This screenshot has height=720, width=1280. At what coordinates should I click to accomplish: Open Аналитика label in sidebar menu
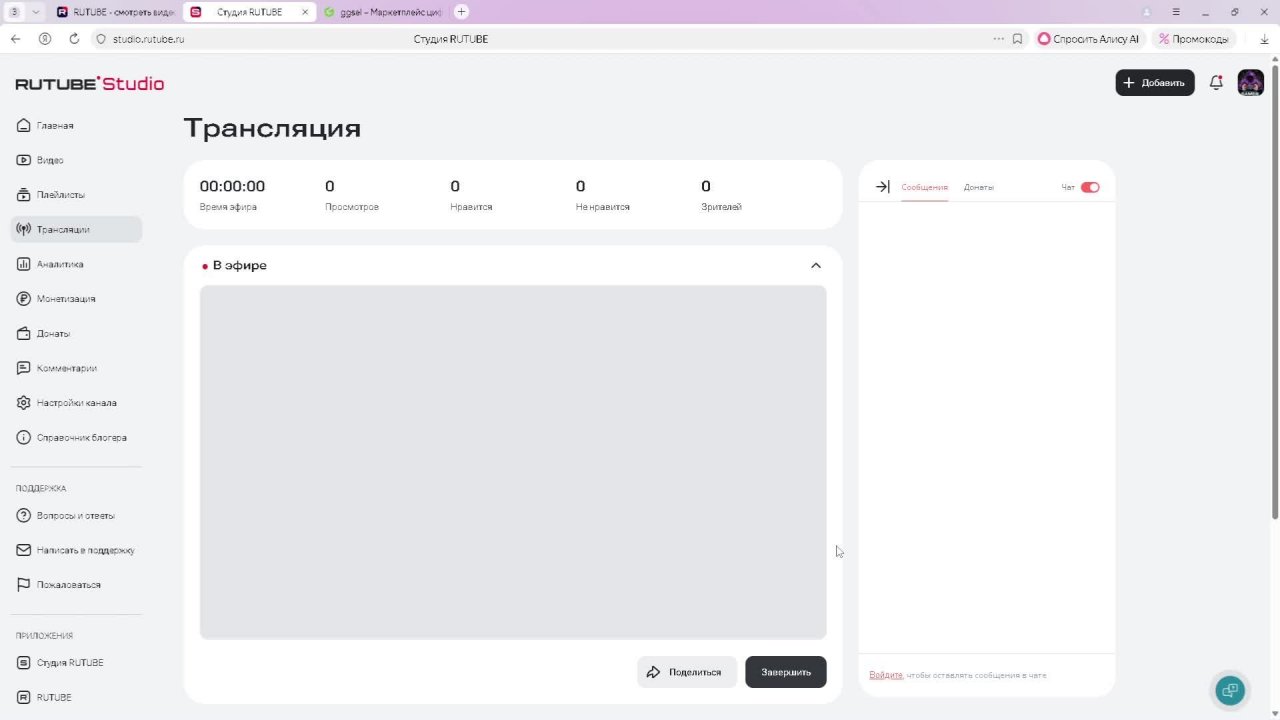click(x=60, y=264)
